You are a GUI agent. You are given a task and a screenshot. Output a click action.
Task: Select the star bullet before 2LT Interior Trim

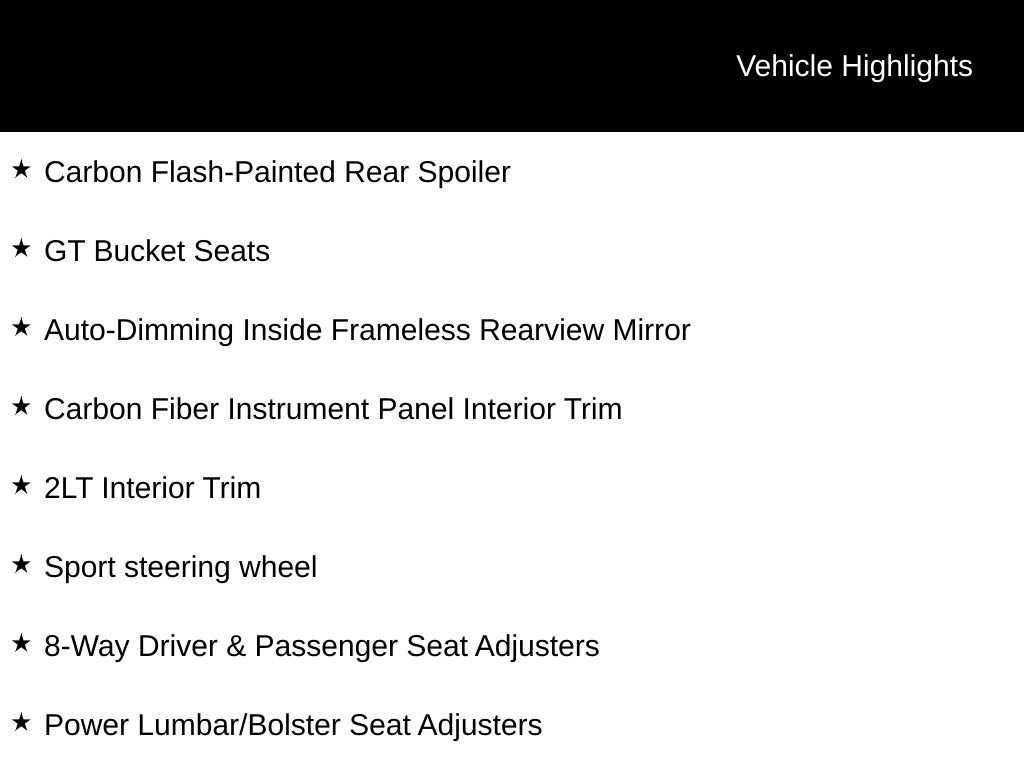coord(21,486)
